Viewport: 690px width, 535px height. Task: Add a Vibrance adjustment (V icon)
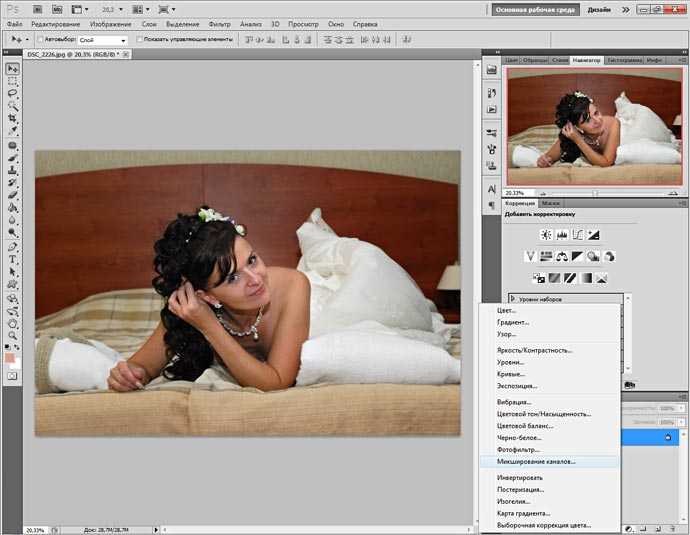pos(530,256)
